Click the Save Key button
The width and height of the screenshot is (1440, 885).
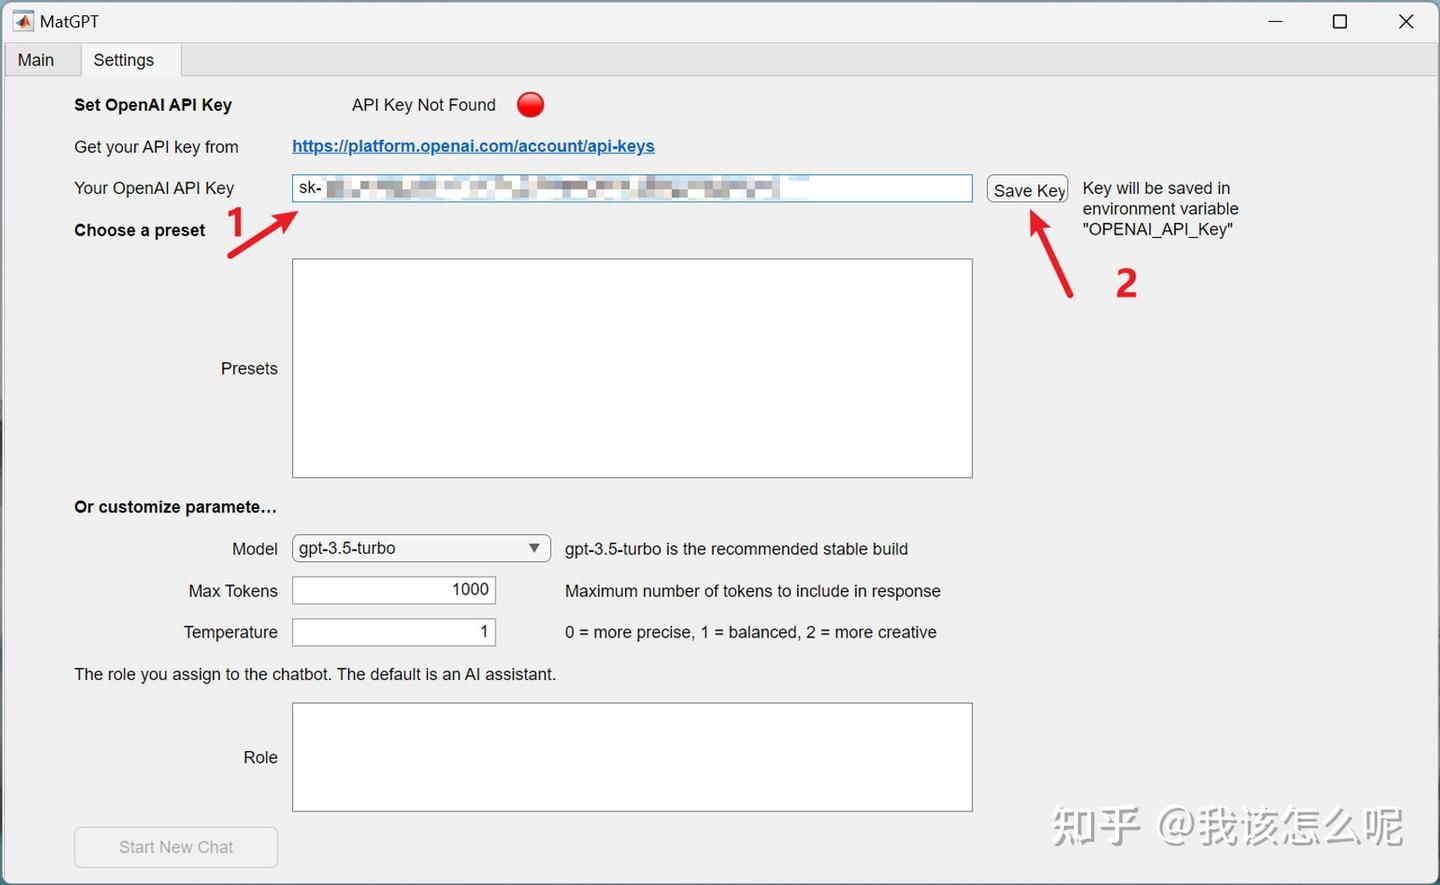(1027, 188)
